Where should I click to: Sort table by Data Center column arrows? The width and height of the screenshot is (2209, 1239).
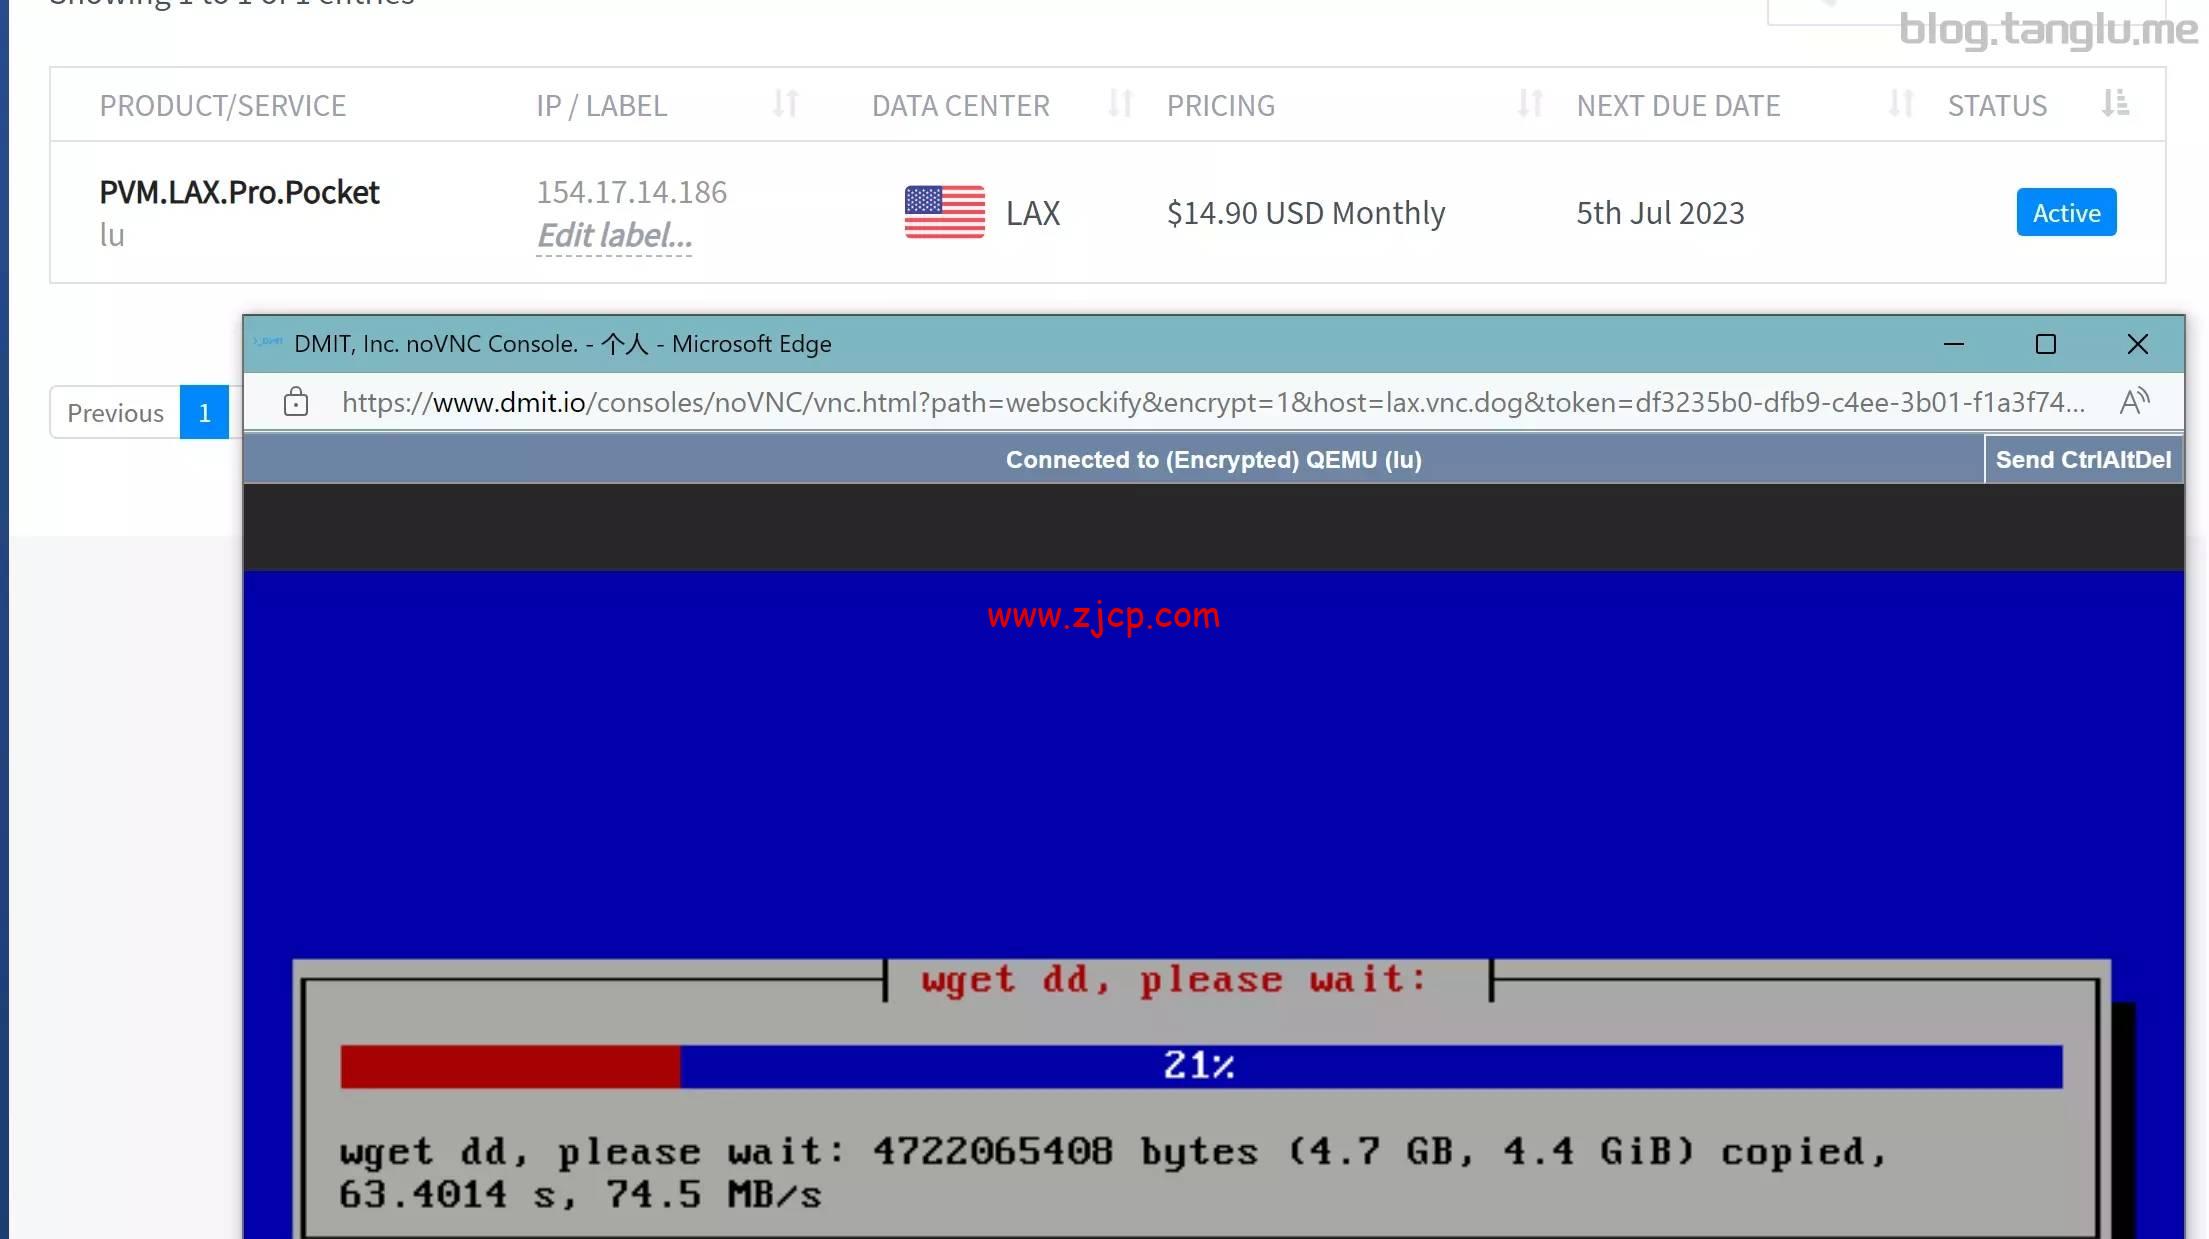point(1120,104)
